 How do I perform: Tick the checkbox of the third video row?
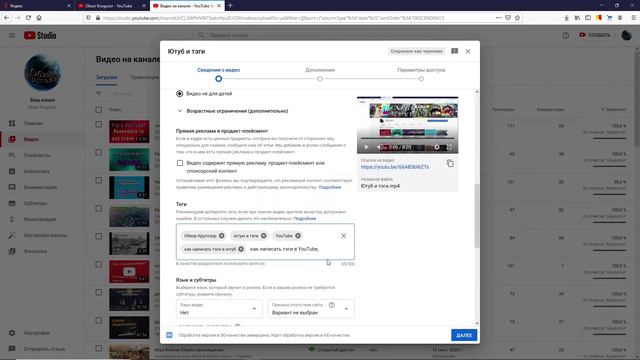(x=98, y=180)
